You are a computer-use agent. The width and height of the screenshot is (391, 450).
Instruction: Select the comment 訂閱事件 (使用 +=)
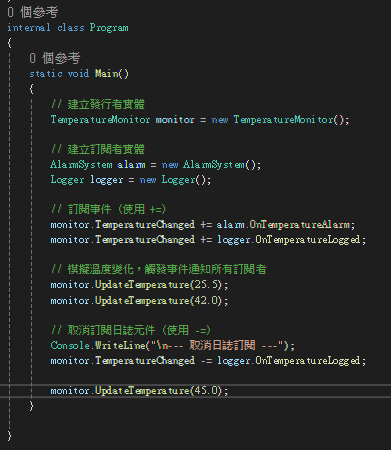click(108, 209)
